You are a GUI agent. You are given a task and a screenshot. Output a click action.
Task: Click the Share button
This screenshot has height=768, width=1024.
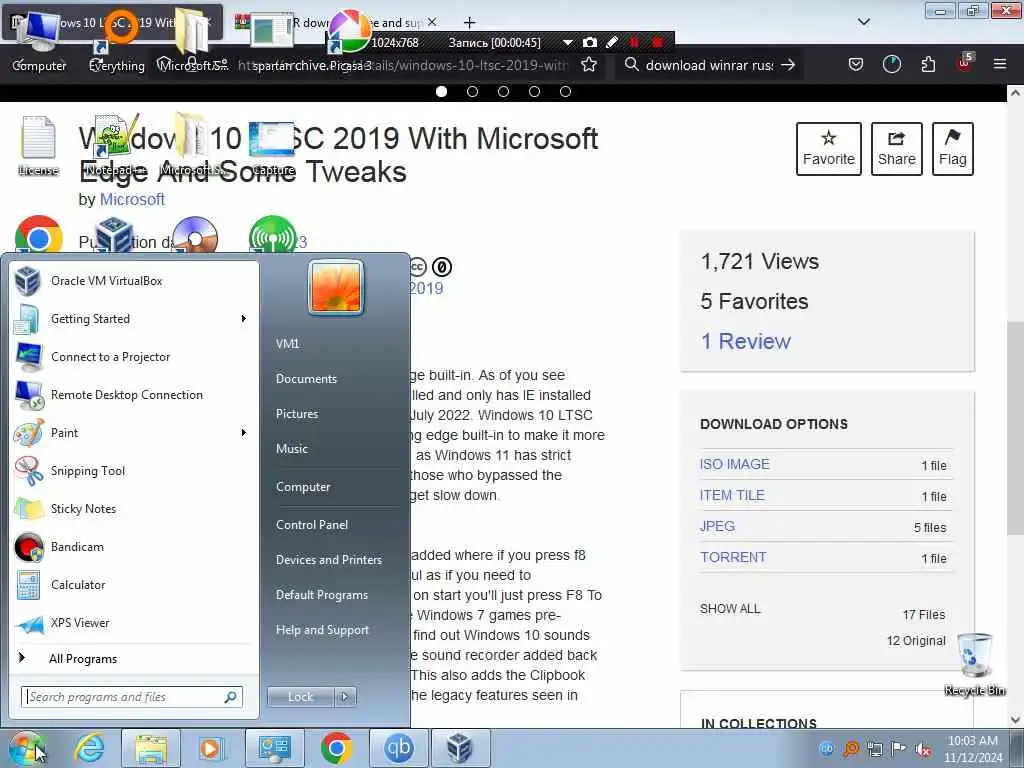(x=897, y=149)
